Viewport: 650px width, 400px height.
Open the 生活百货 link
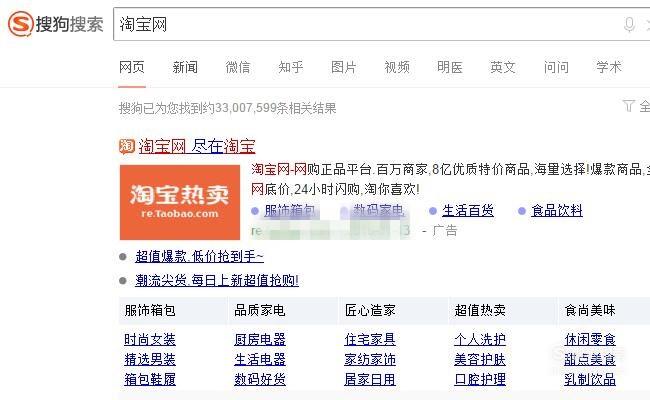[x=468, y=211]
